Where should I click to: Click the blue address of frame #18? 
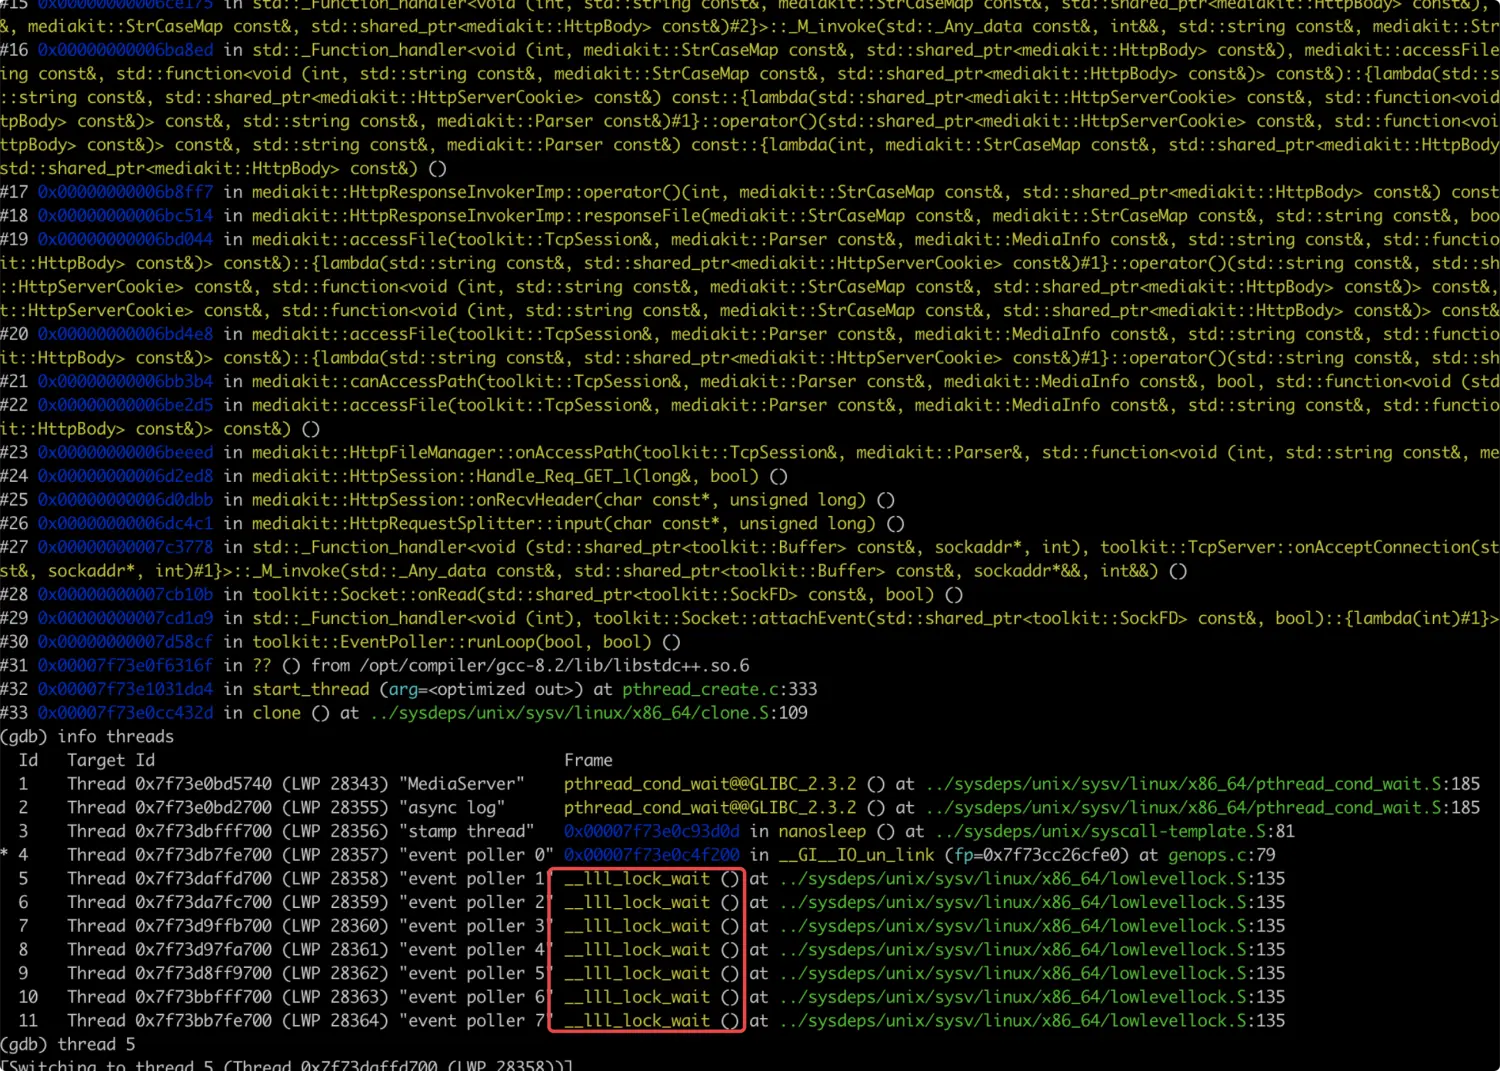pos(125,215)
